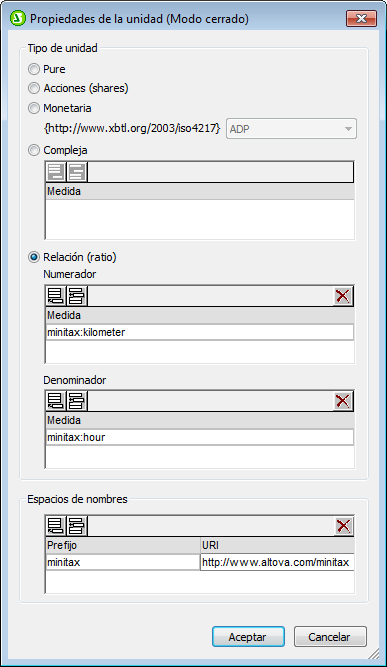Delete the selected Numerador measure row
The width and height of the screenshot is (387, 667).
point(343,296)
